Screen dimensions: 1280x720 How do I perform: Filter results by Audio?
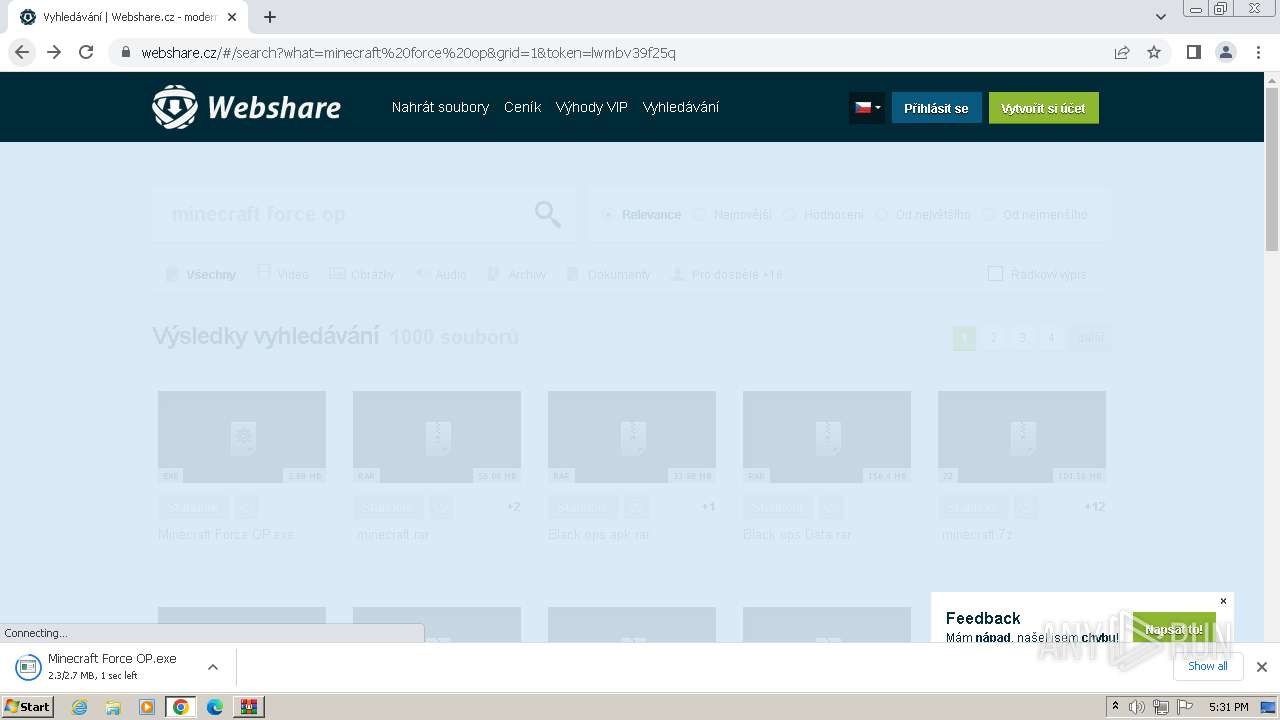(440, 274)
